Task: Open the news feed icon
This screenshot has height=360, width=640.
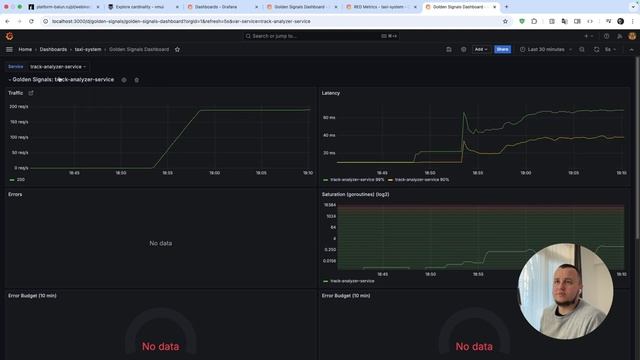Action: (x=620, y=36)
